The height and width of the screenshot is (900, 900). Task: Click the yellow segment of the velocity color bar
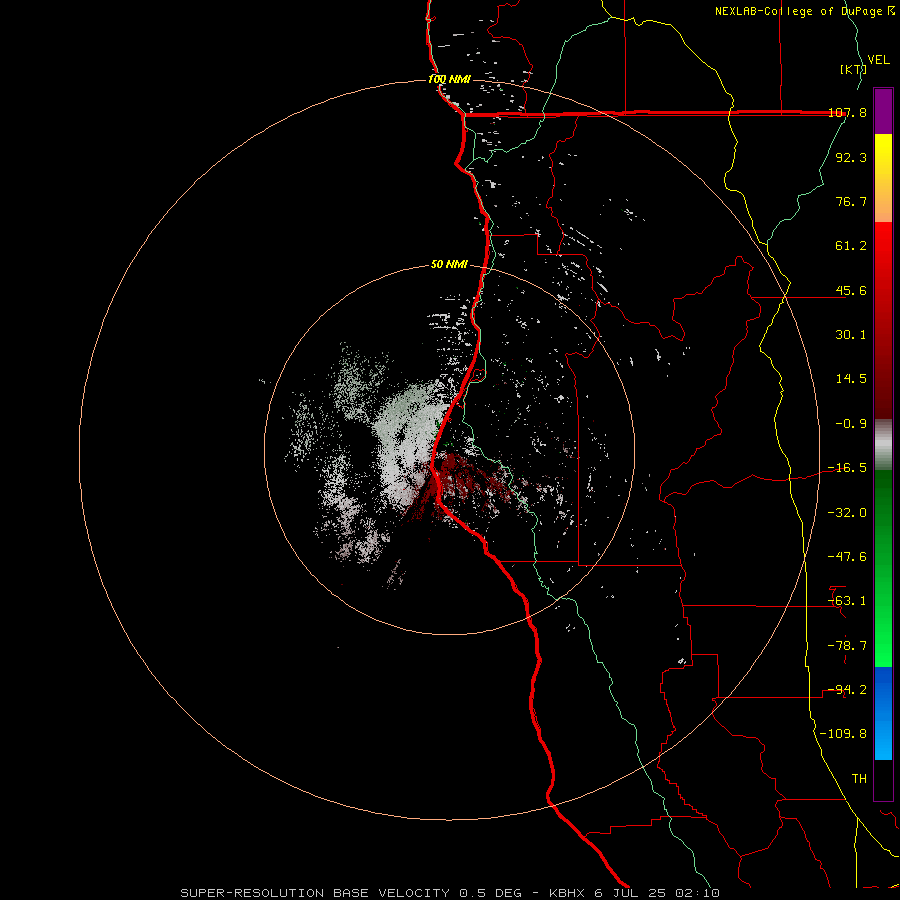[883, 178]
